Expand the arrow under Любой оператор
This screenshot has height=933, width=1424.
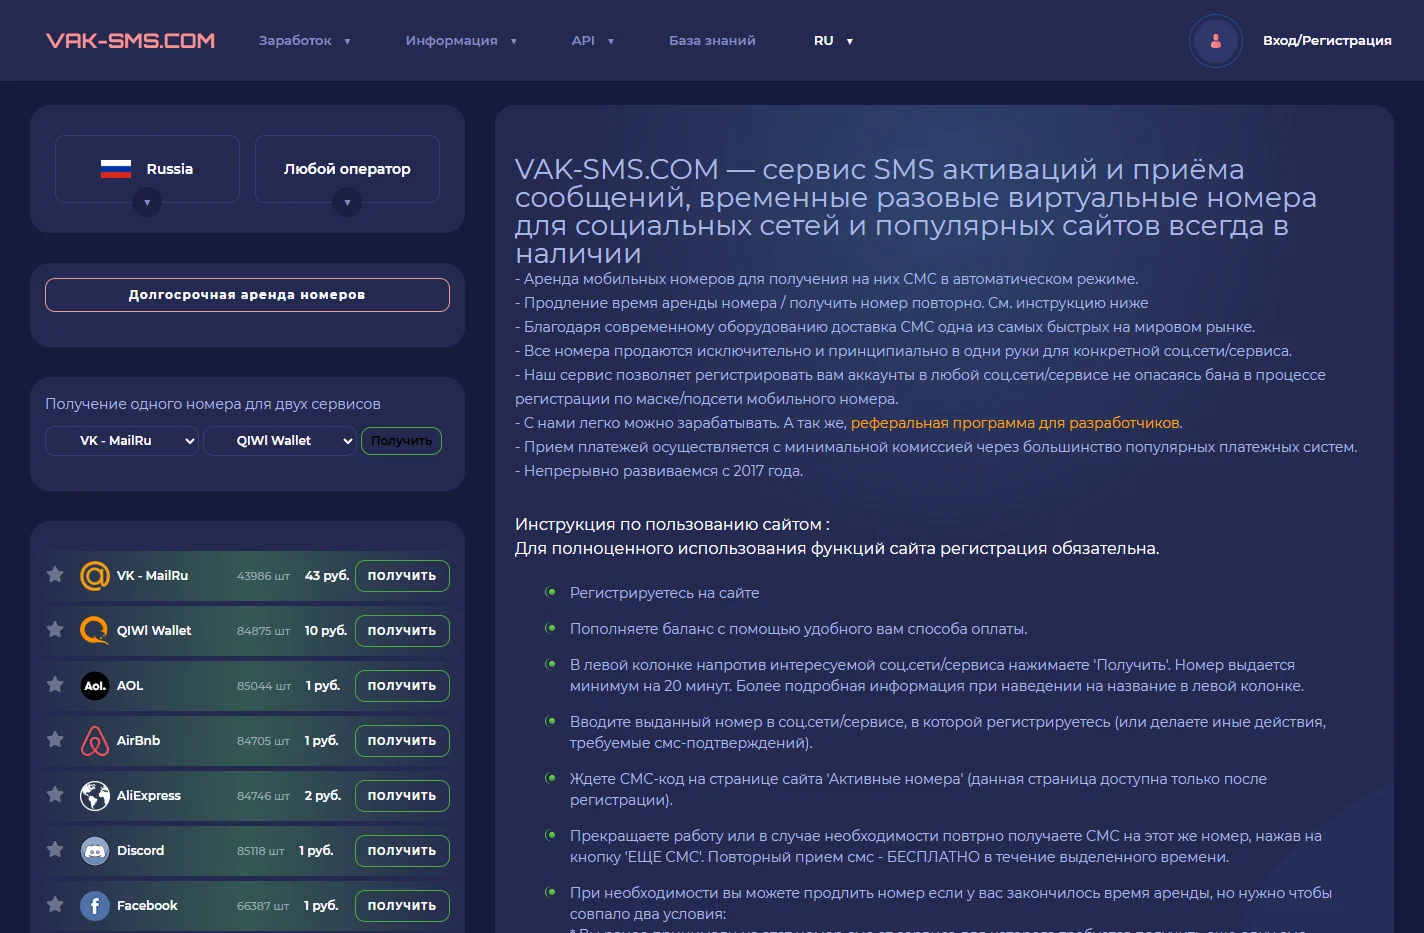pyautogui.click(x=347, y=203)
